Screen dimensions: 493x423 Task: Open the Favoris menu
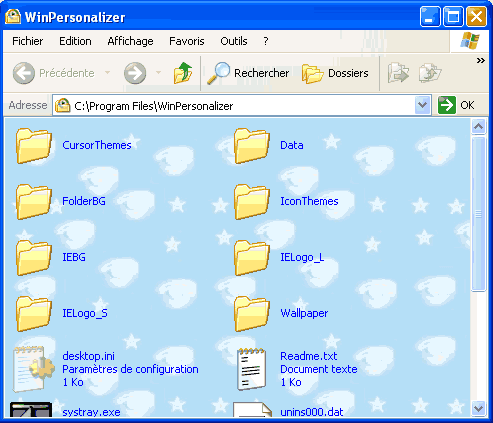(187, 41)
